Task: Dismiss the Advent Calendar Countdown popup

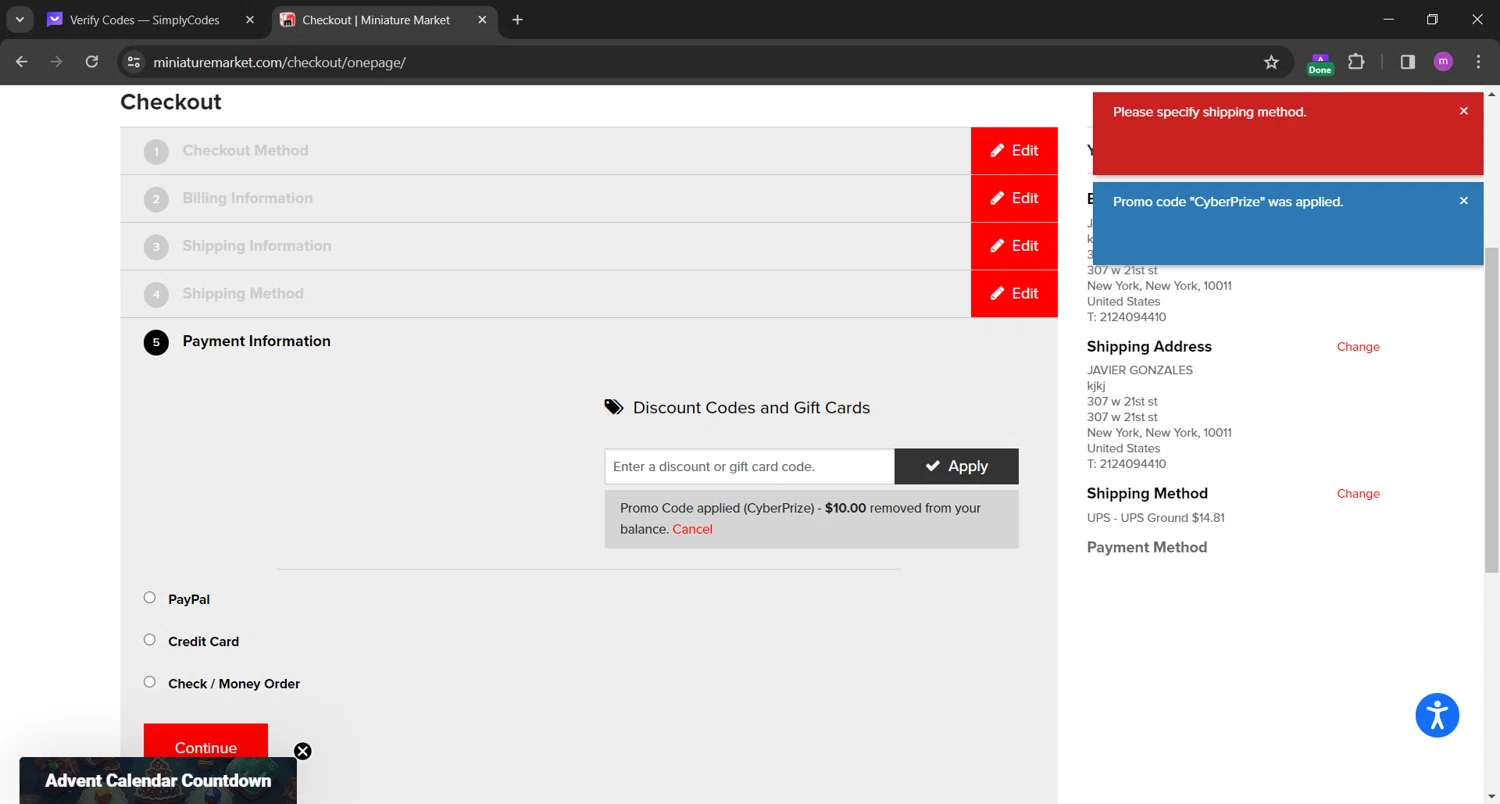Action: click(x=302, y=751)
